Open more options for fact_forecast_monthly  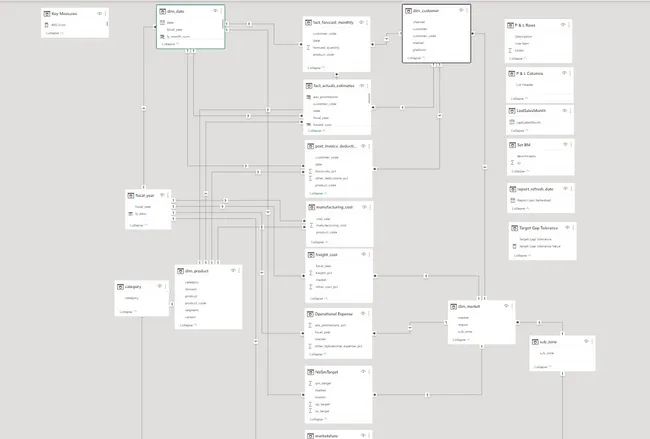367,21
